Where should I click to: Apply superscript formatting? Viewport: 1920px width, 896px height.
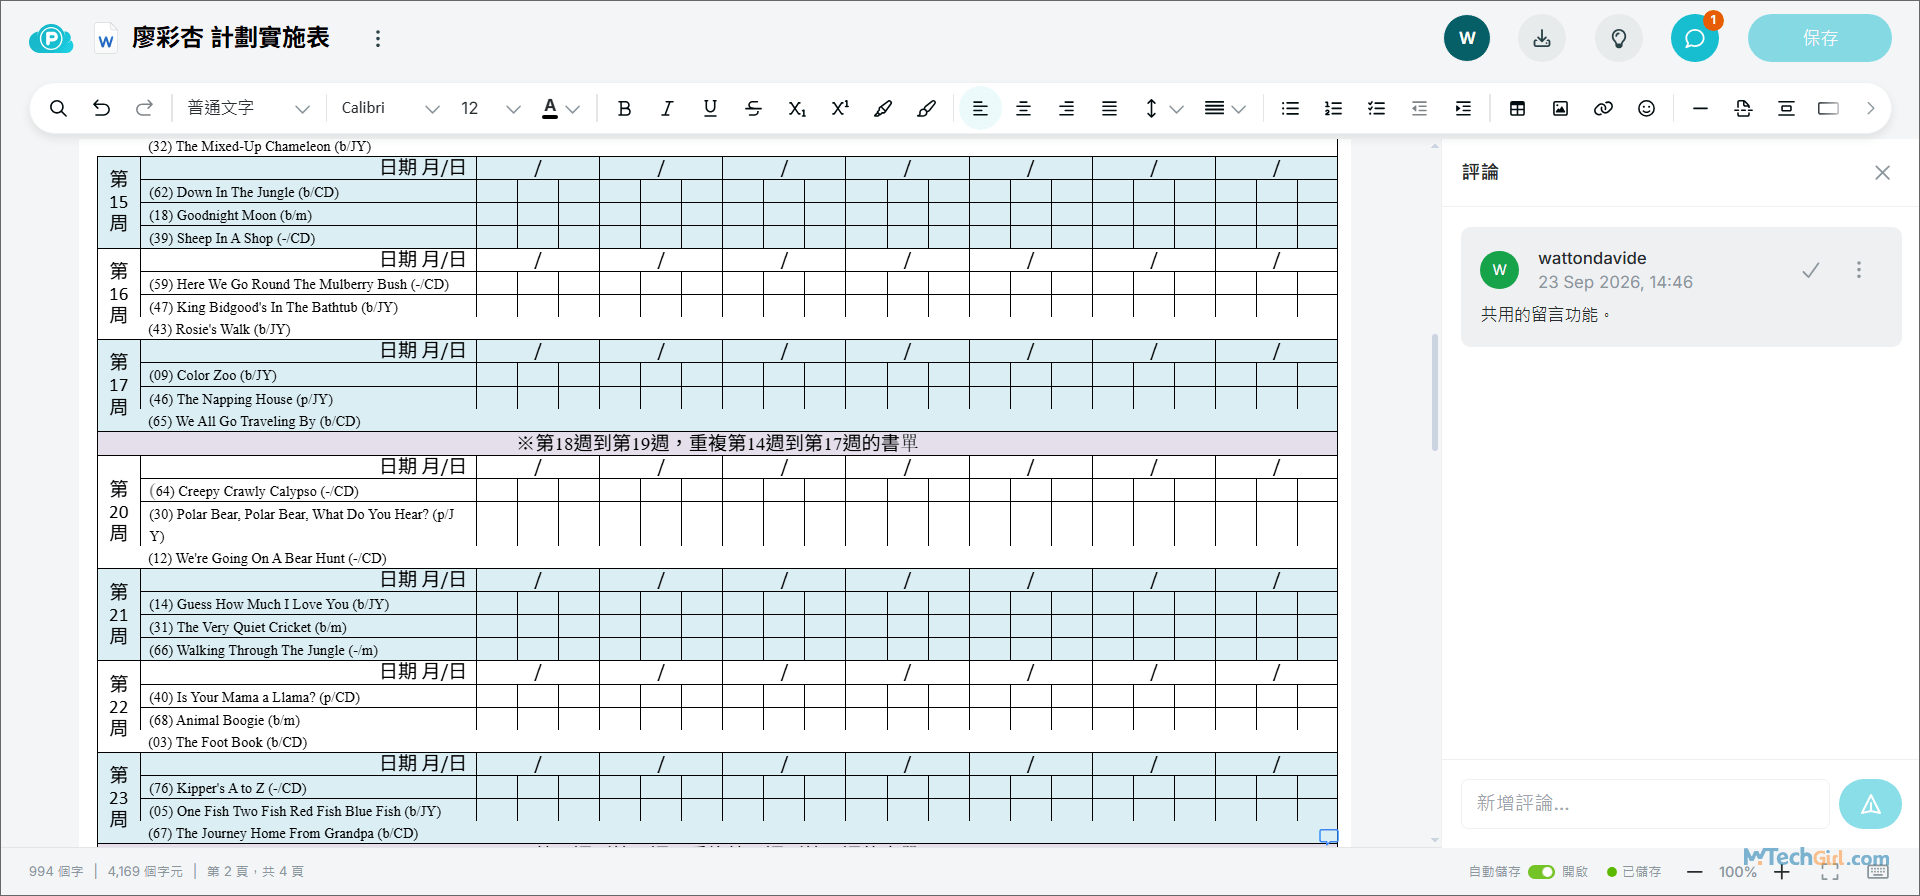coord(840,108)
